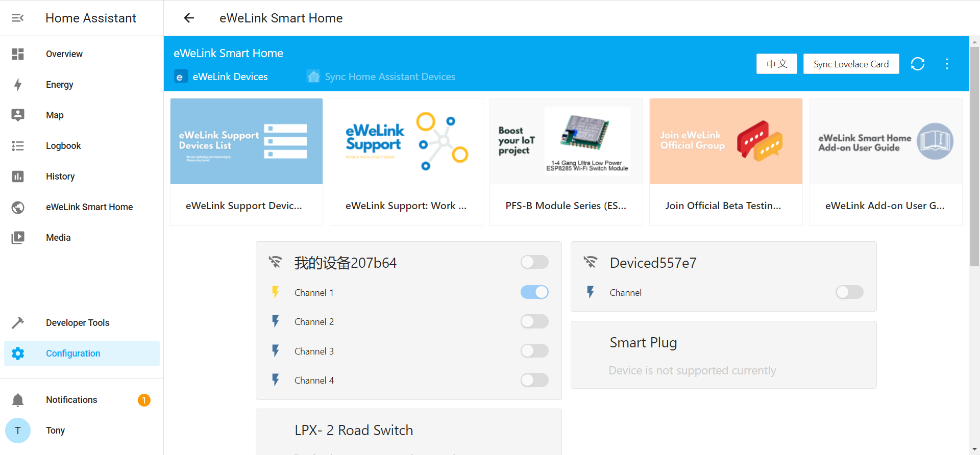The height and width of the screenshot is (455, 980).
Task: Turn off Channel 1 switch
Action: [534, 292]
